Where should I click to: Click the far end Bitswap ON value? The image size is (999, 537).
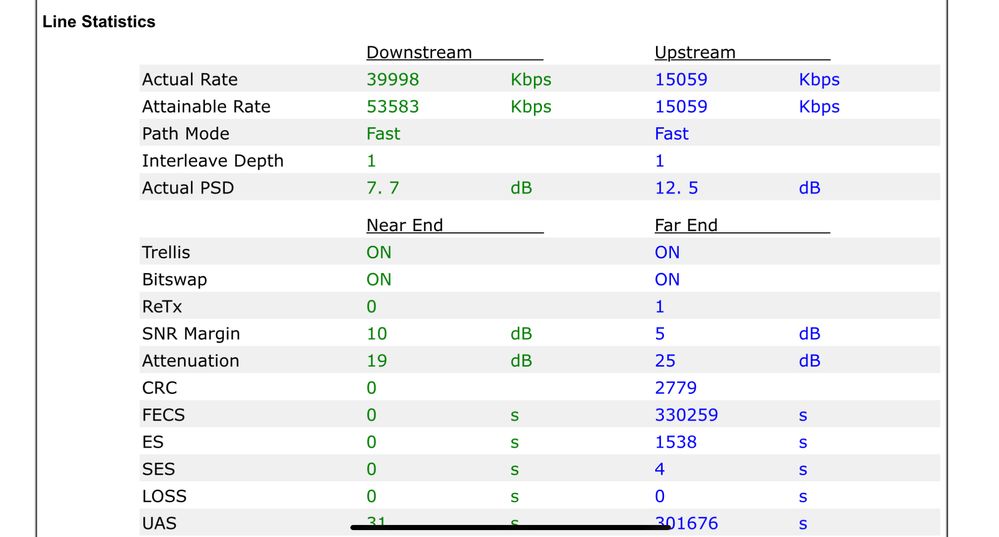click(667, 280)
